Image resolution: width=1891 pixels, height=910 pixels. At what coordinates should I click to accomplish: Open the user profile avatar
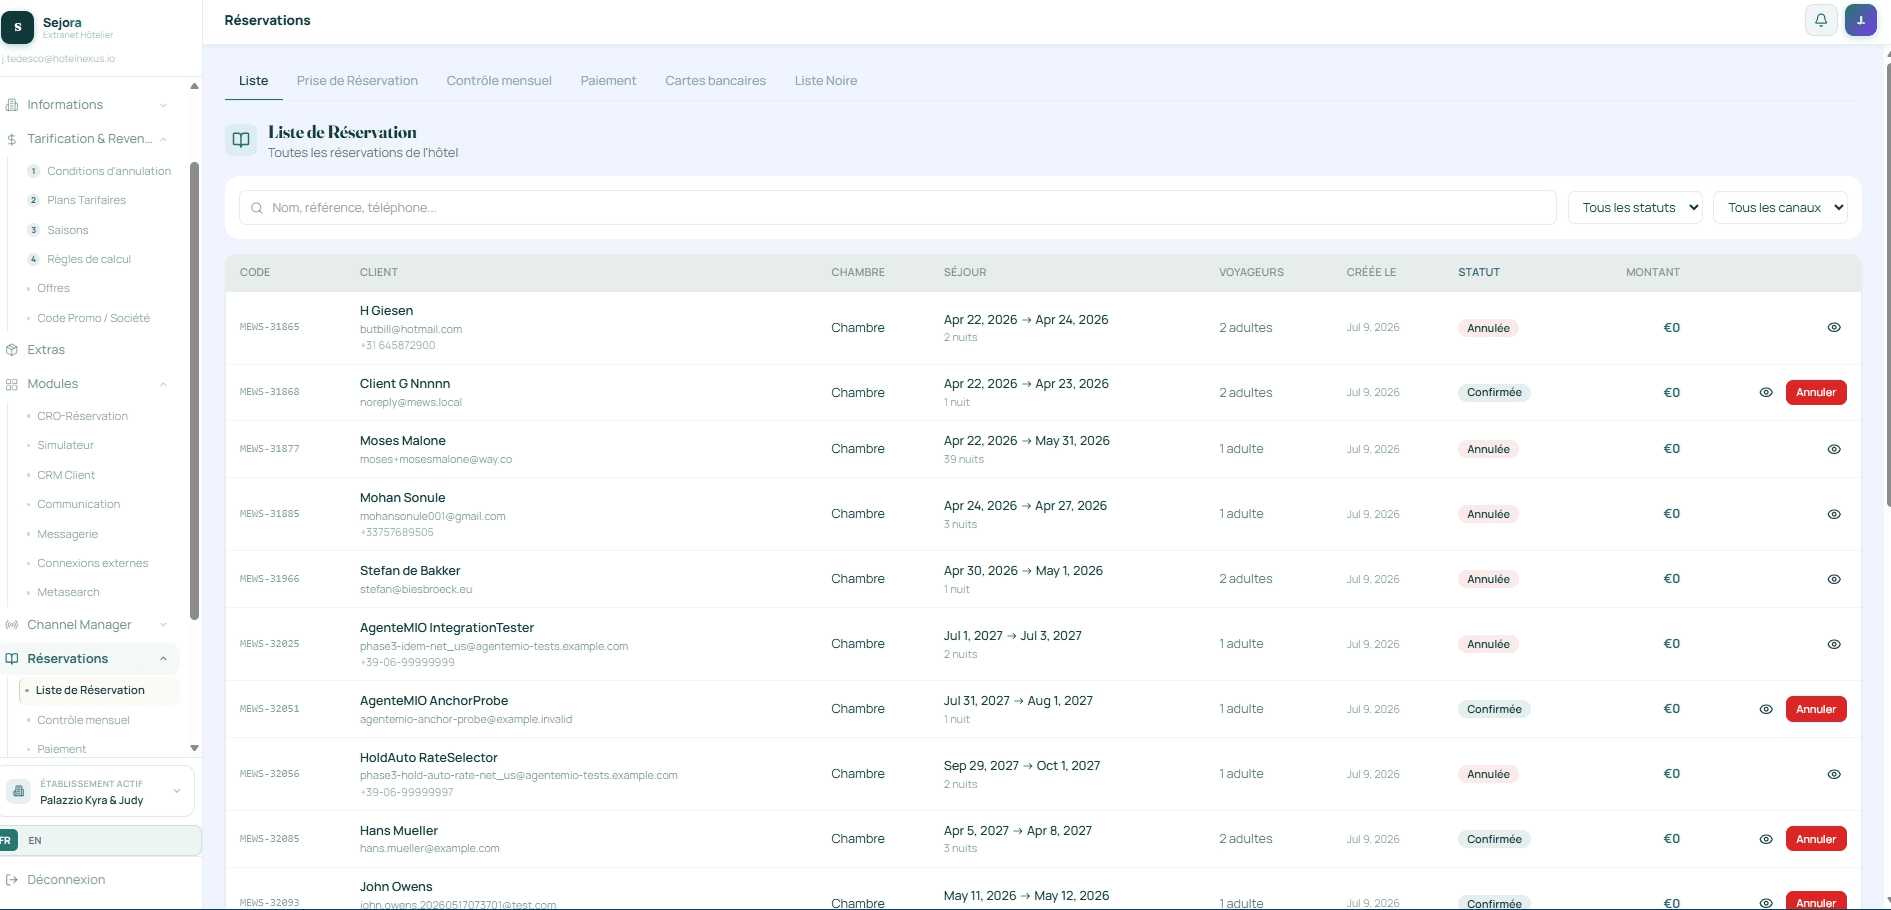1860,20
